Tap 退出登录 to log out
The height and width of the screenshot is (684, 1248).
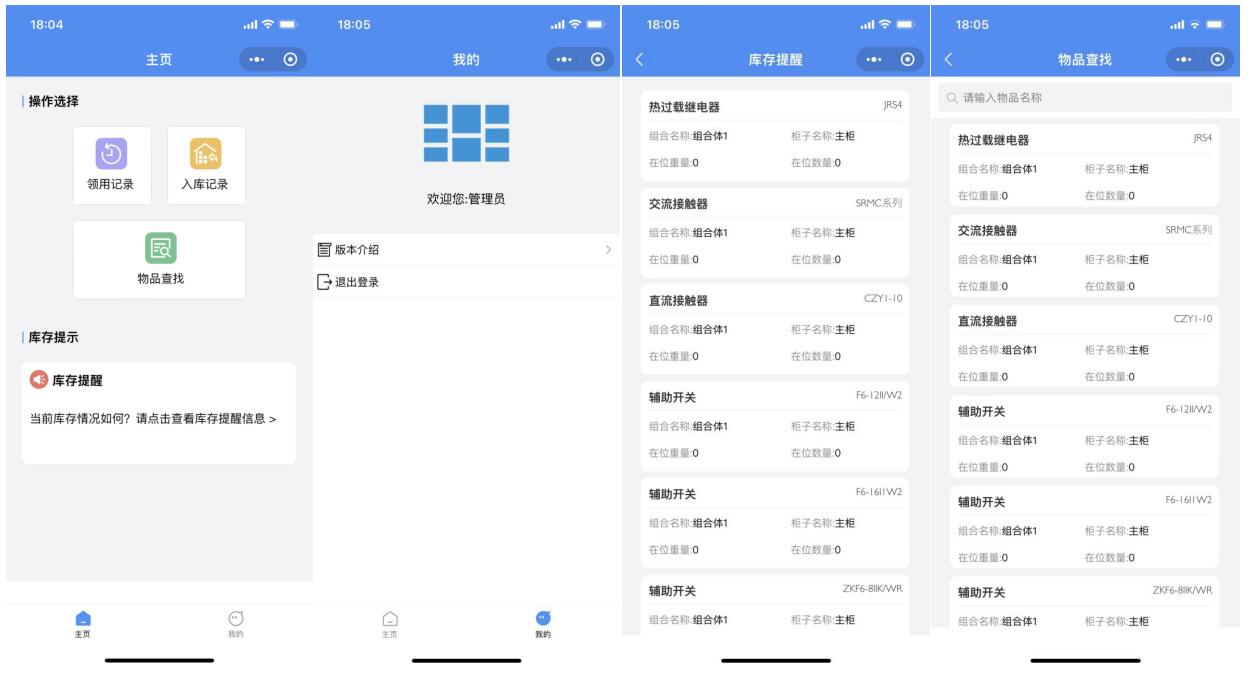[356, 282]
